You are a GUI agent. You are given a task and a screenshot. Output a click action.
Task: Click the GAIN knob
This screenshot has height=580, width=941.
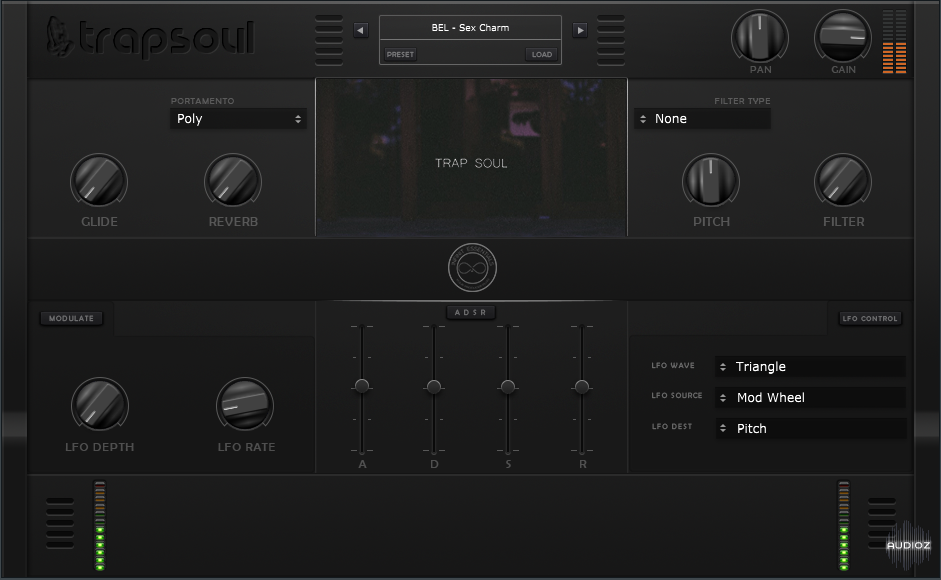pos(843,37)
